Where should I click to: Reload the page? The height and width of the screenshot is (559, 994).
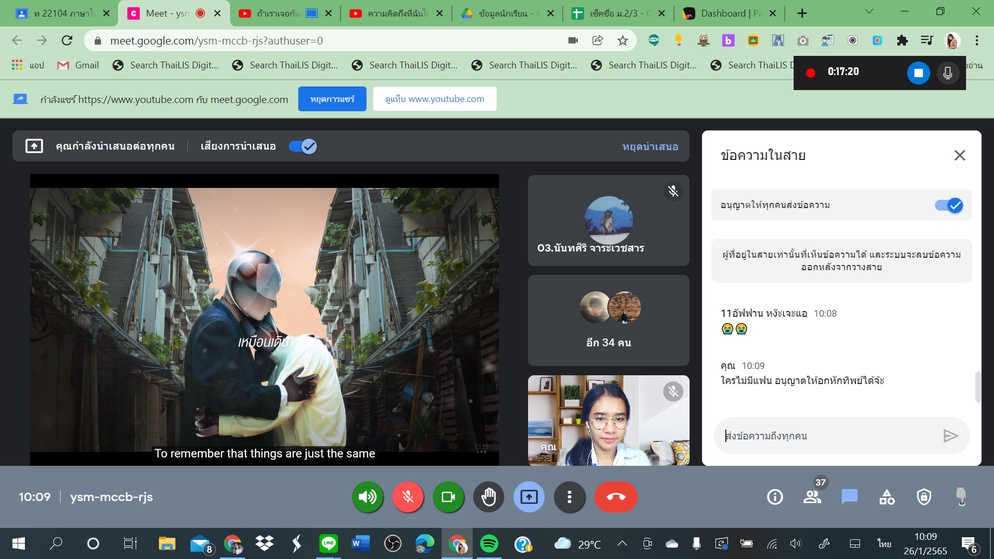pos(67,41)
